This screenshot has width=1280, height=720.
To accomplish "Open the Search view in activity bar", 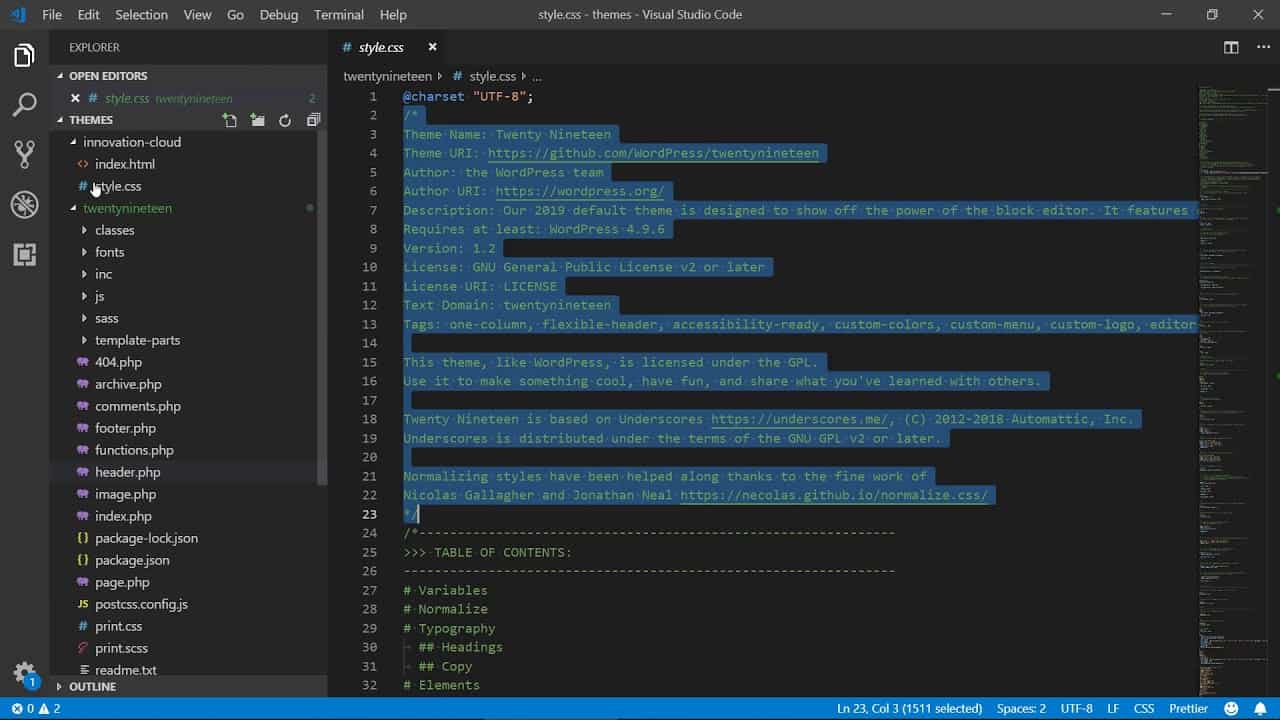I will (24, 104).
